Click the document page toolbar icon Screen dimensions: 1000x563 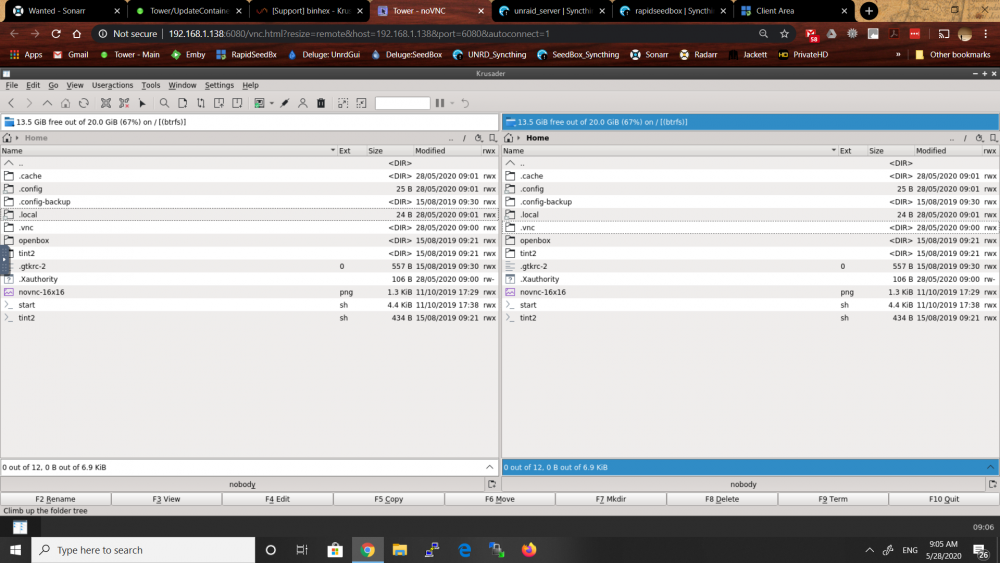182,103
